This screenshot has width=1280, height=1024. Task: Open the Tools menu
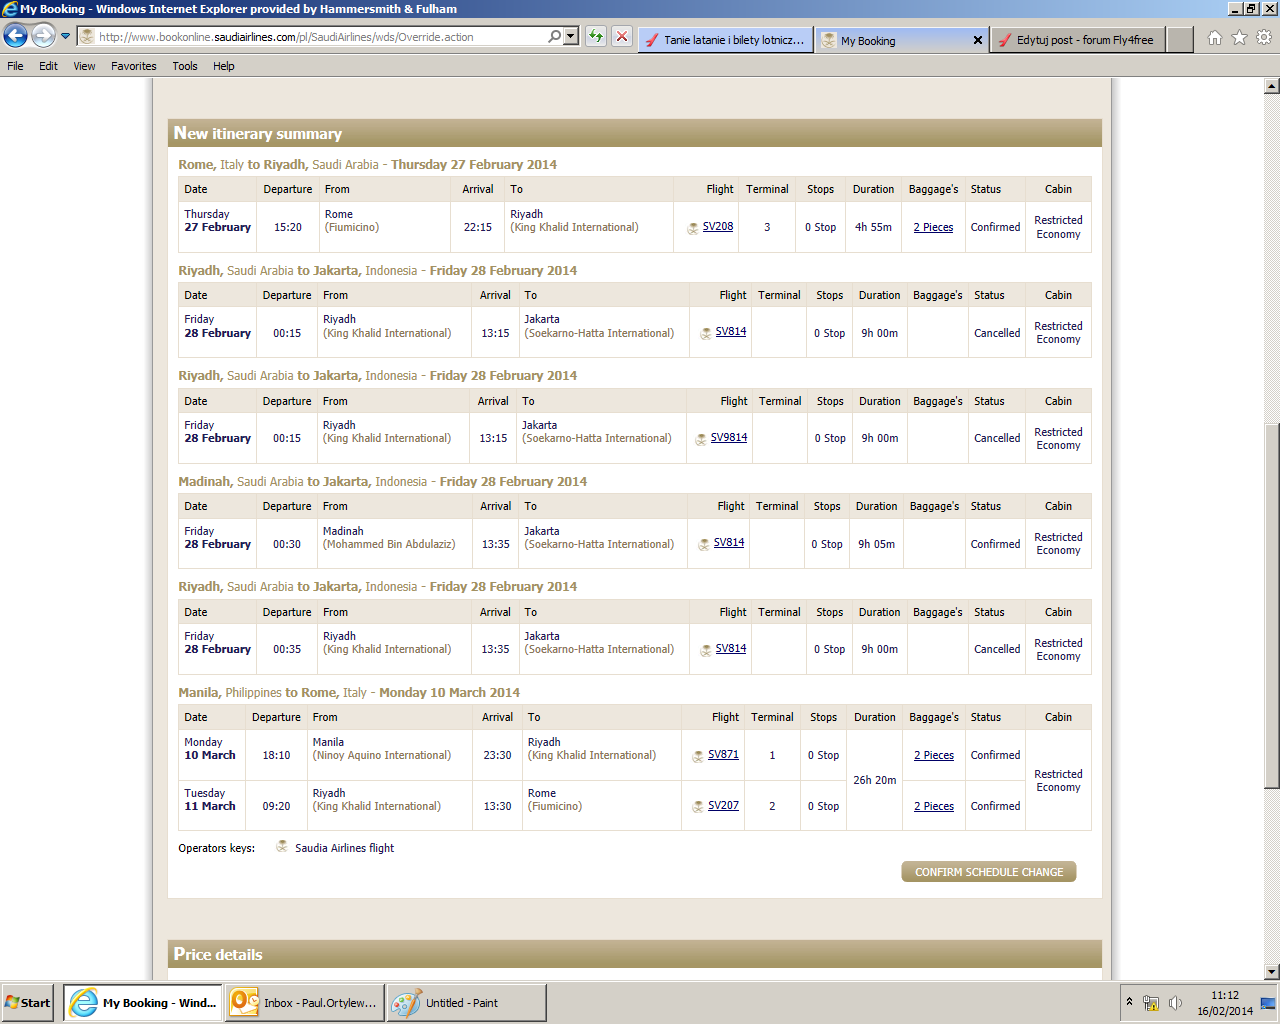click(x=185, y=66)
